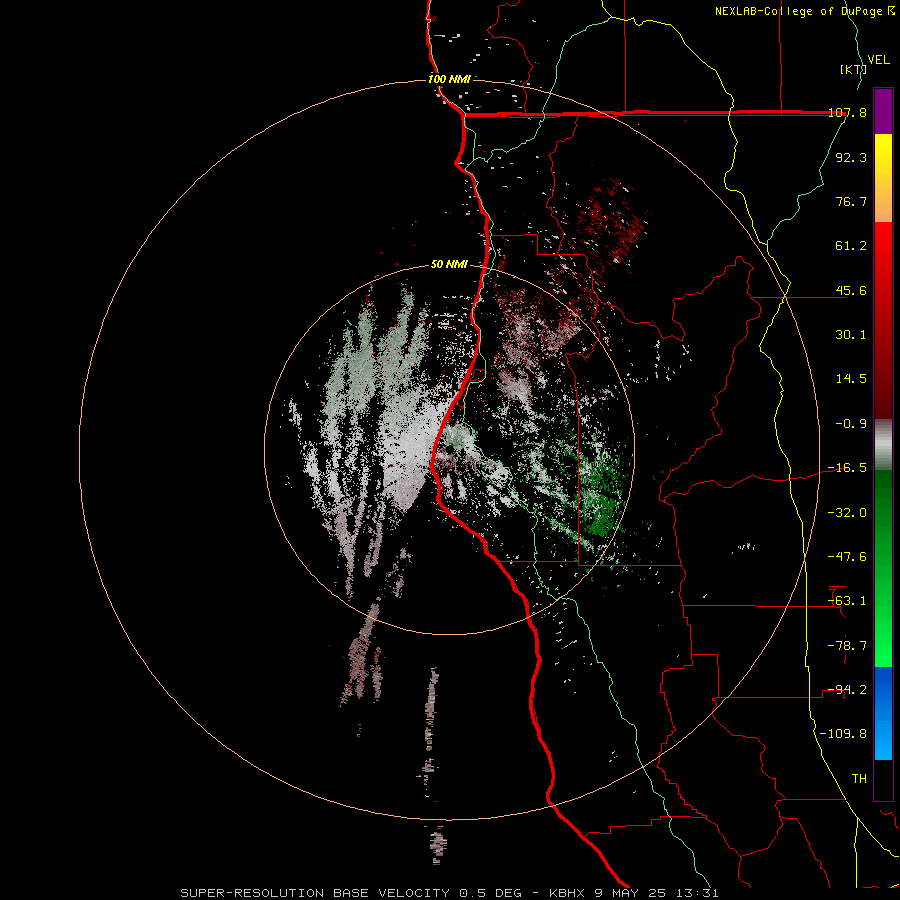
Task: Click the TH threshold label in legend
Action: (x=859, y=779)
